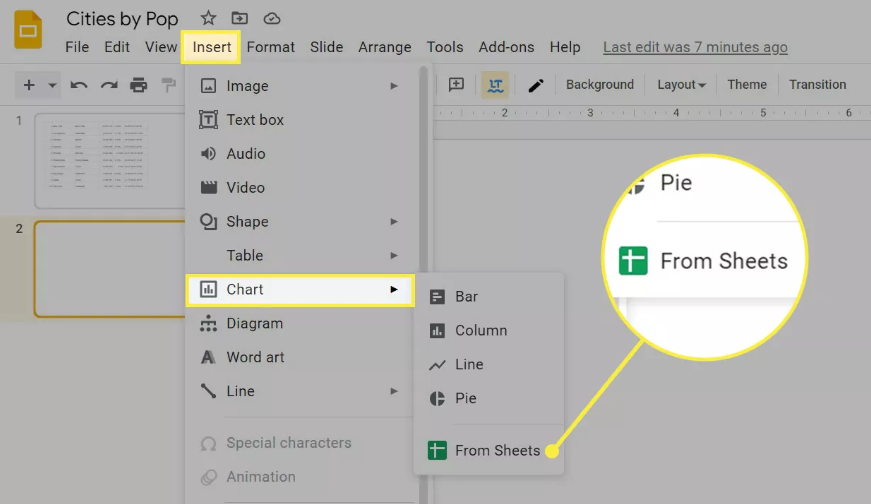Click the Word art letter icon

[208, 357]
